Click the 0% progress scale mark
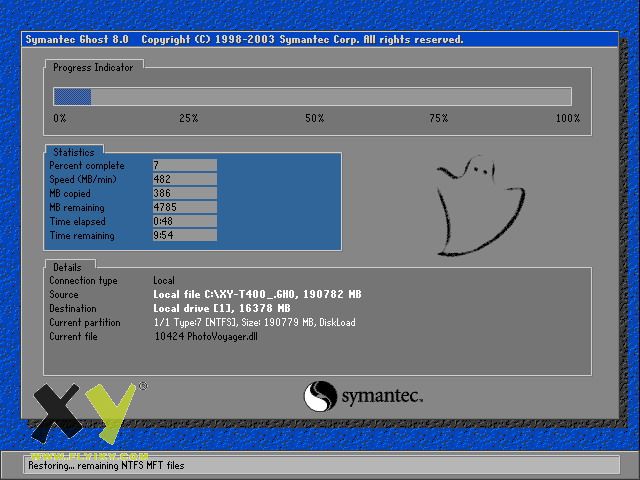The image size is (640, 480). pos(60,118)
